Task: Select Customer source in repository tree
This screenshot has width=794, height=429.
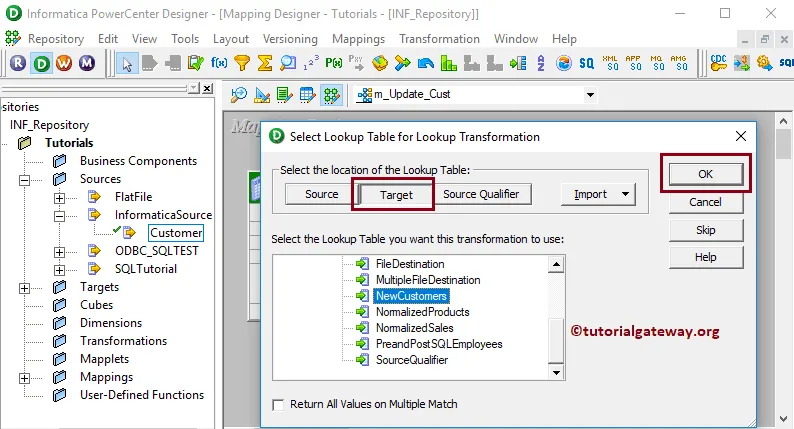Action: coord(176,233)
